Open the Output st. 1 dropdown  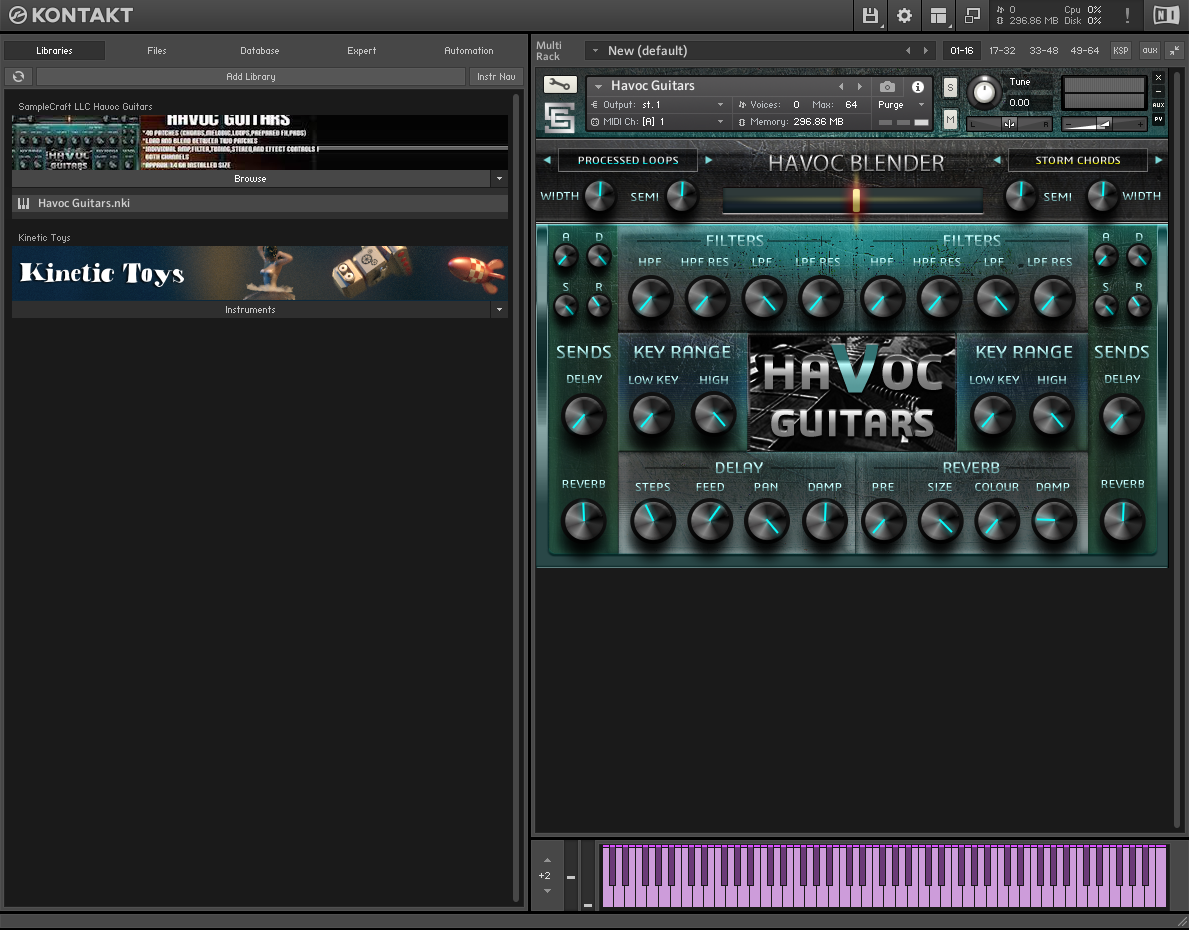(x=658, y=105)
